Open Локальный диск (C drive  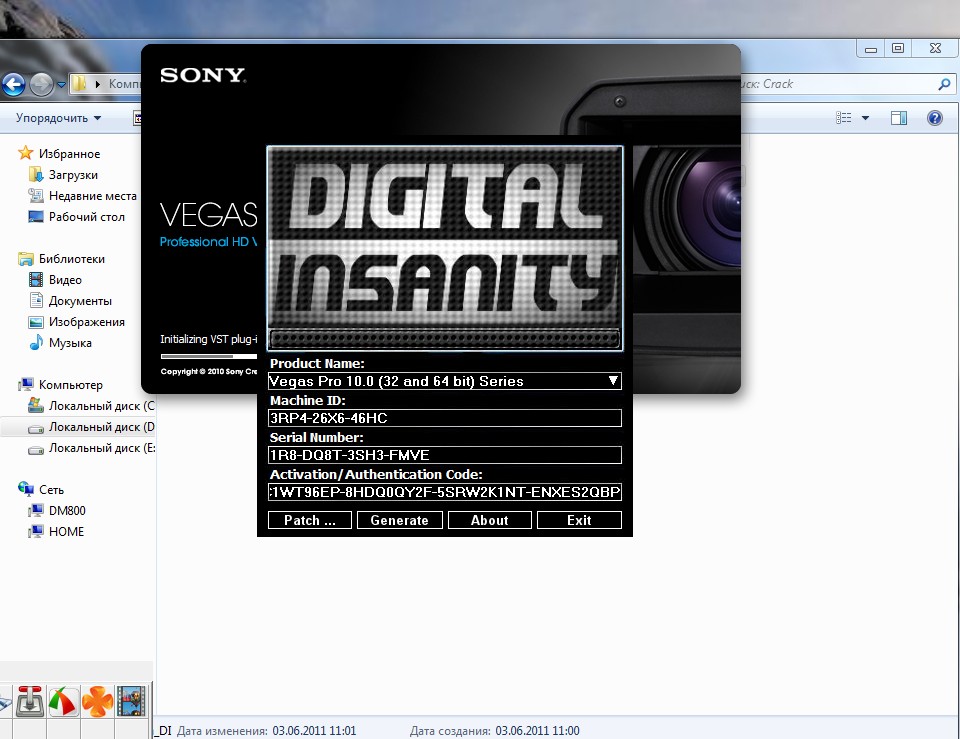(92, 405)
